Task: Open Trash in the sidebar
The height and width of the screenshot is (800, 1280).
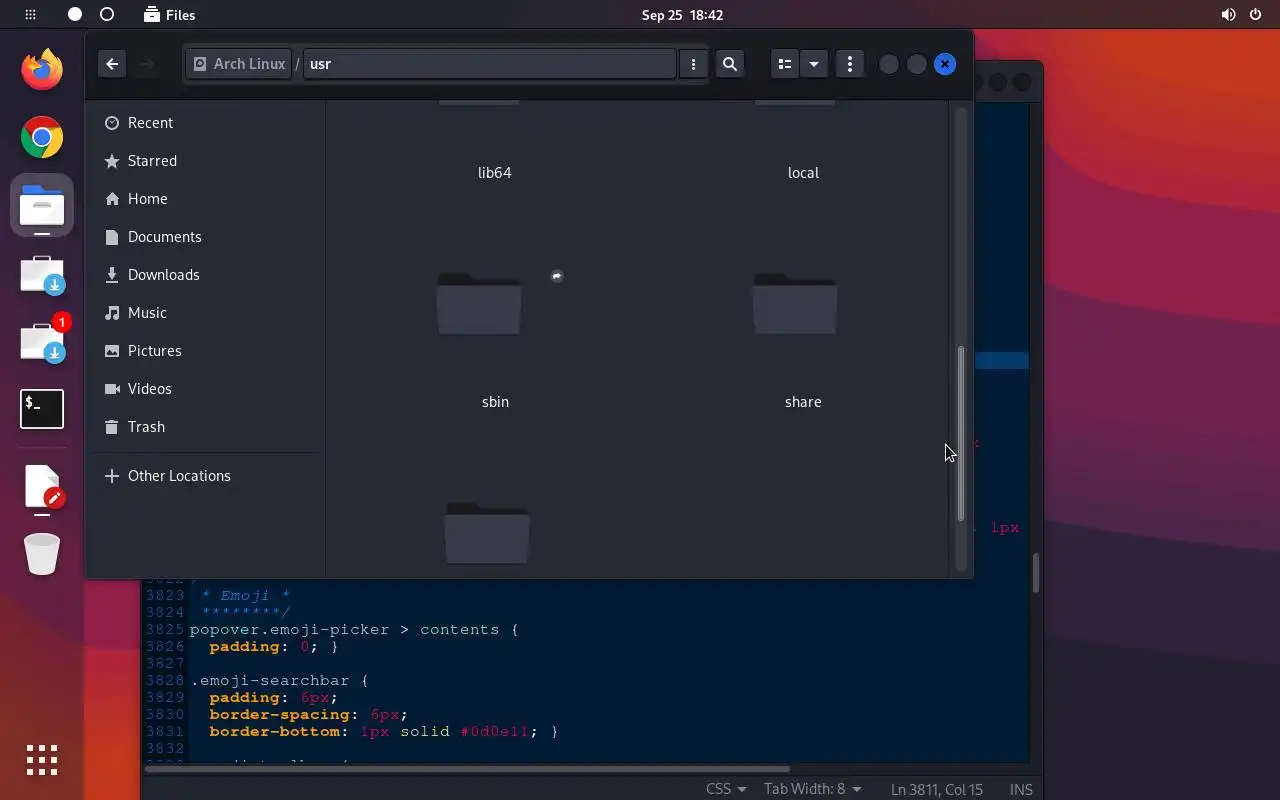Action: [208, 427]
